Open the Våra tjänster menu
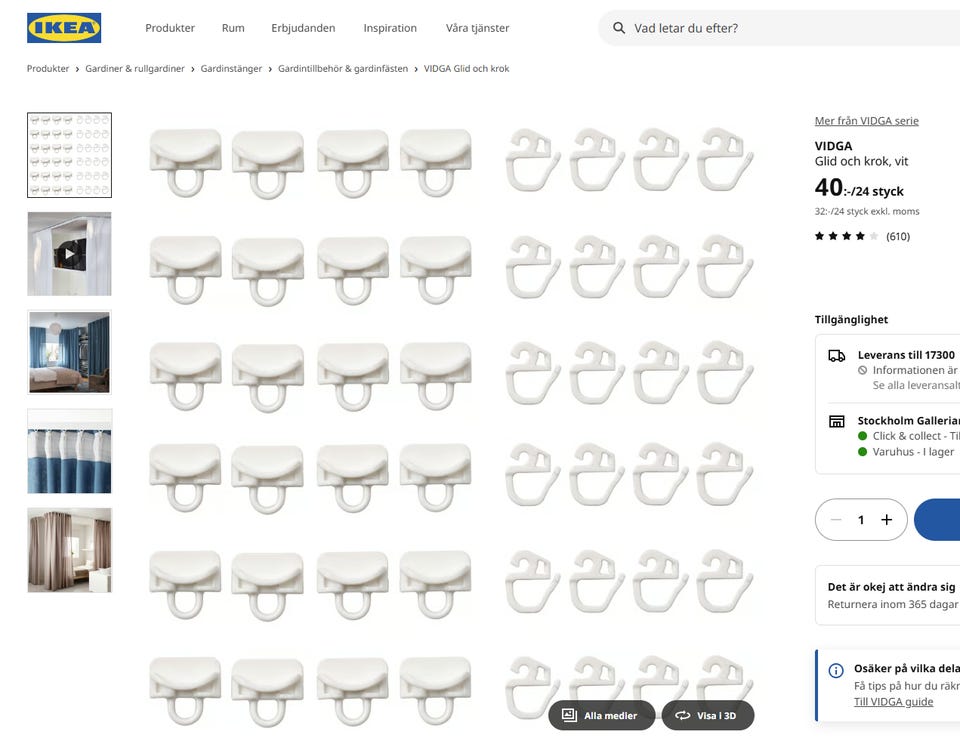 click(478, 28)
